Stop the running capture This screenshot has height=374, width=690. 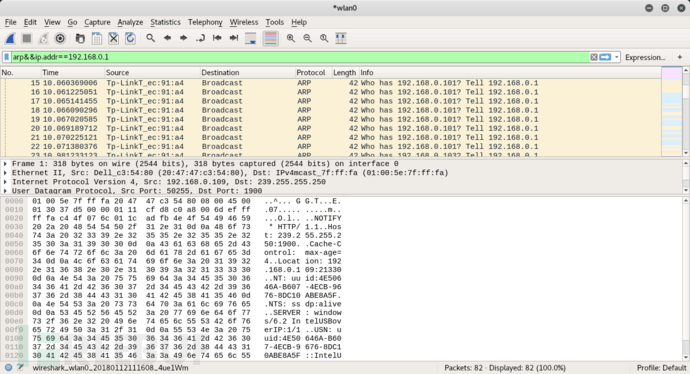point(27,39)
